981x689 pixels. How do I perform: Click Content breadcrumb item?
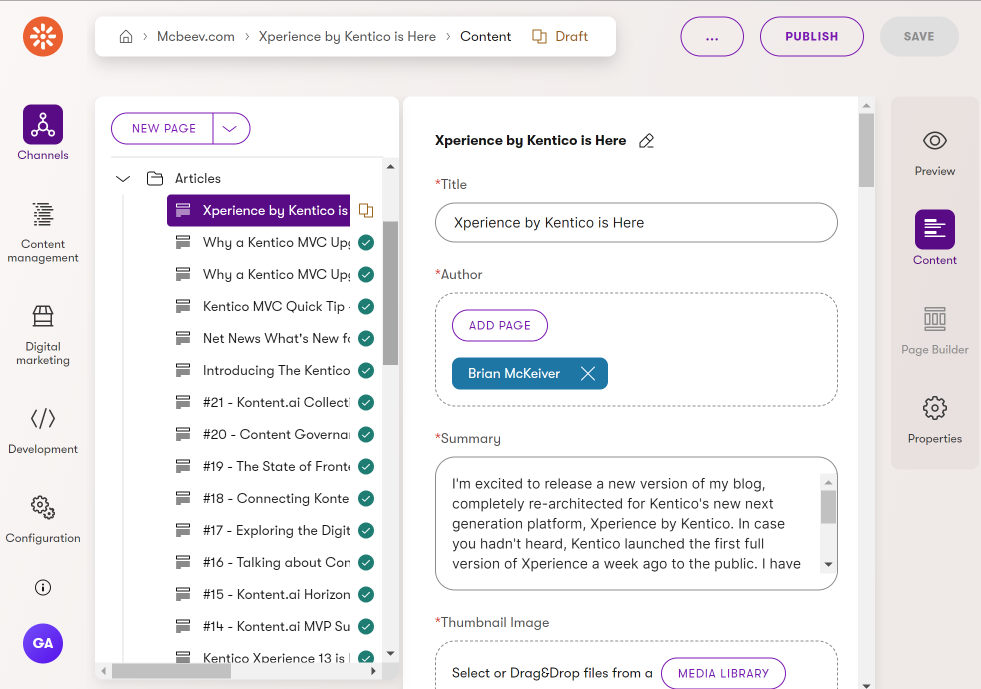(x=485, y=36)
